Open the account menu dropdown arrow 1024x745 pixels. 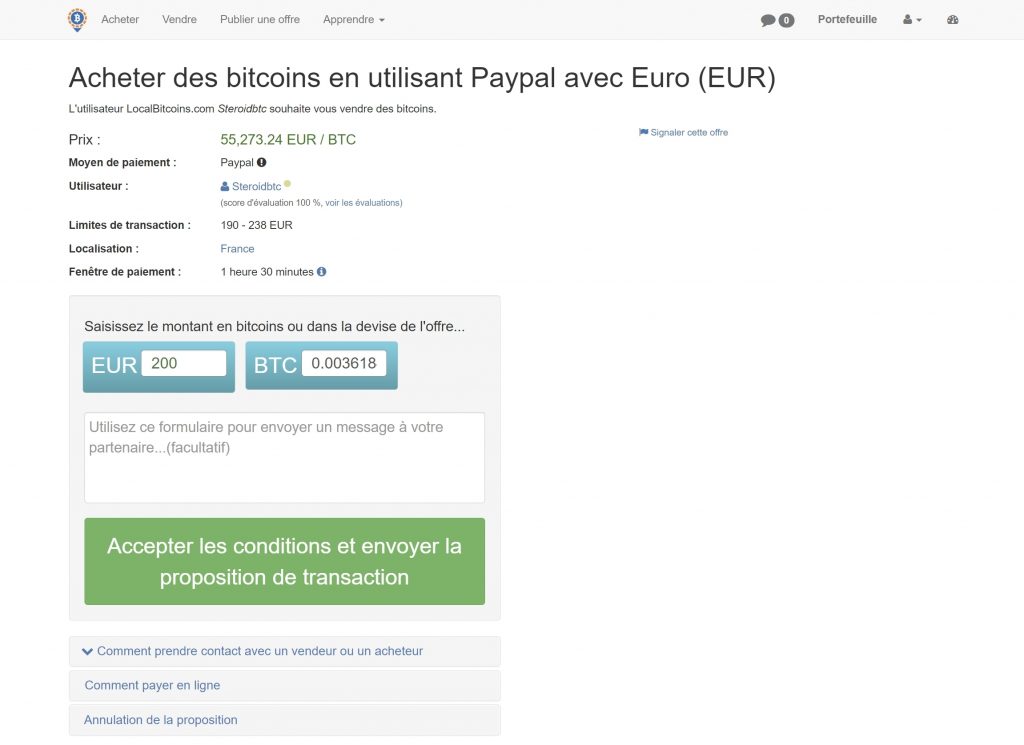(x=920, y=19)
